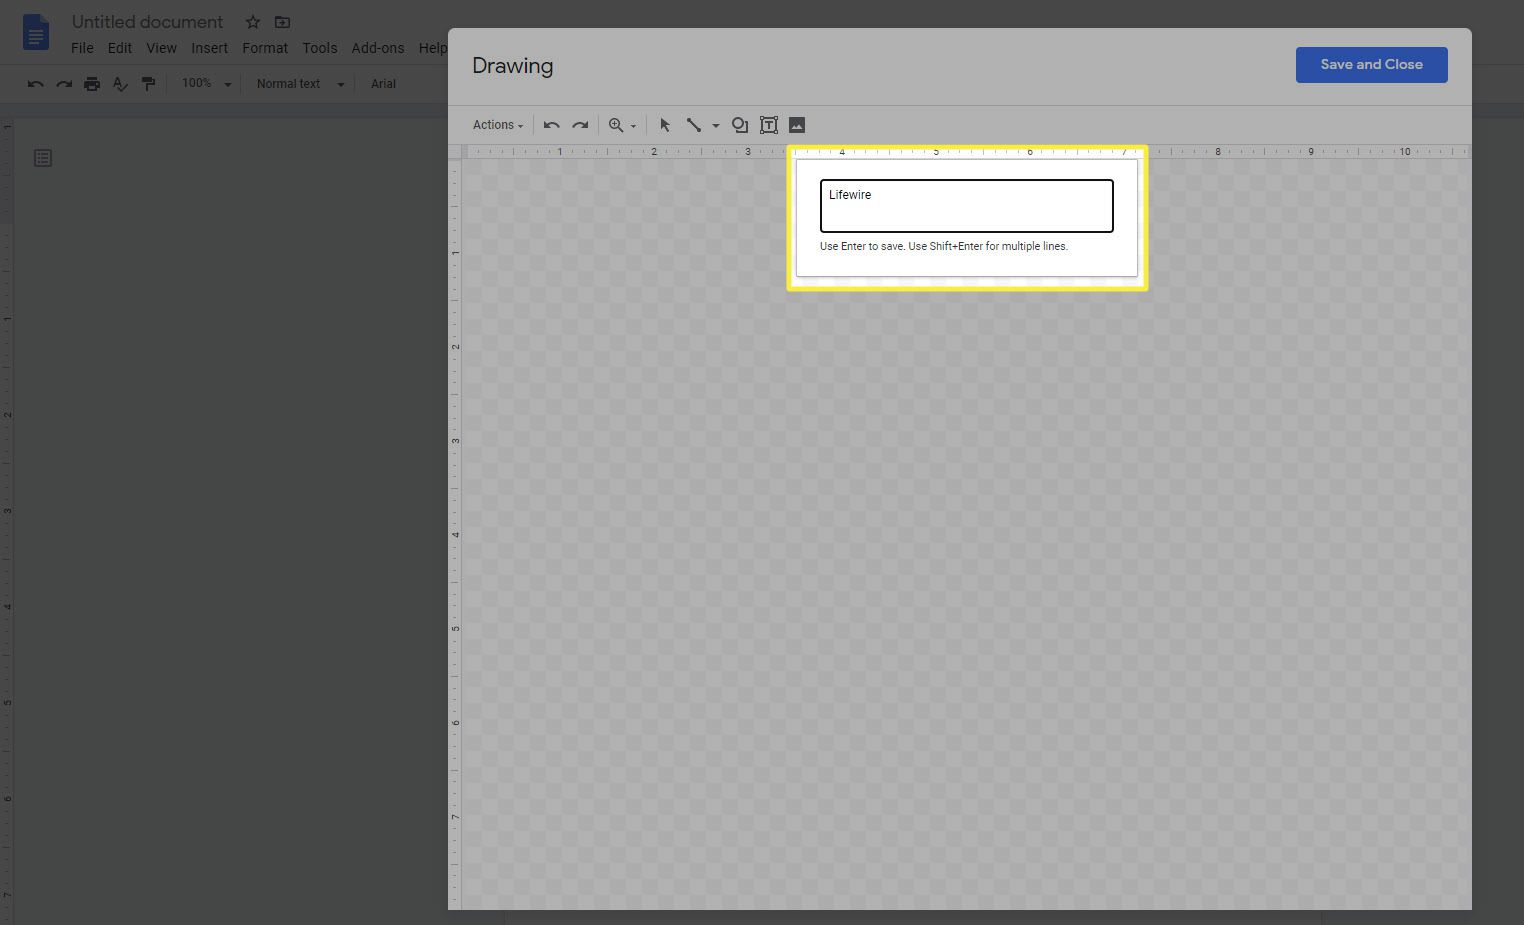Open the Shape tool

(740, 125)
